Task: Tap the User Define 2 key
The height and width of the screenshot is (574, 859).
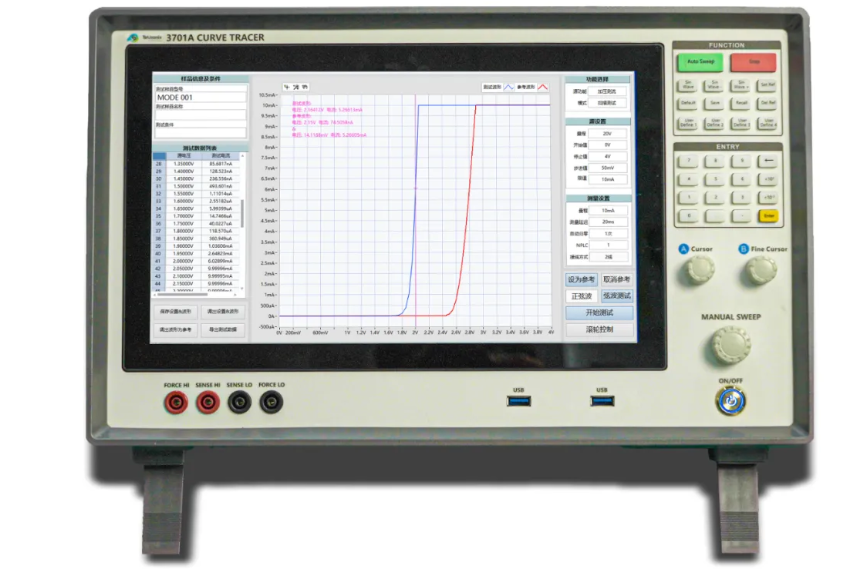Action: coord(714,123)
